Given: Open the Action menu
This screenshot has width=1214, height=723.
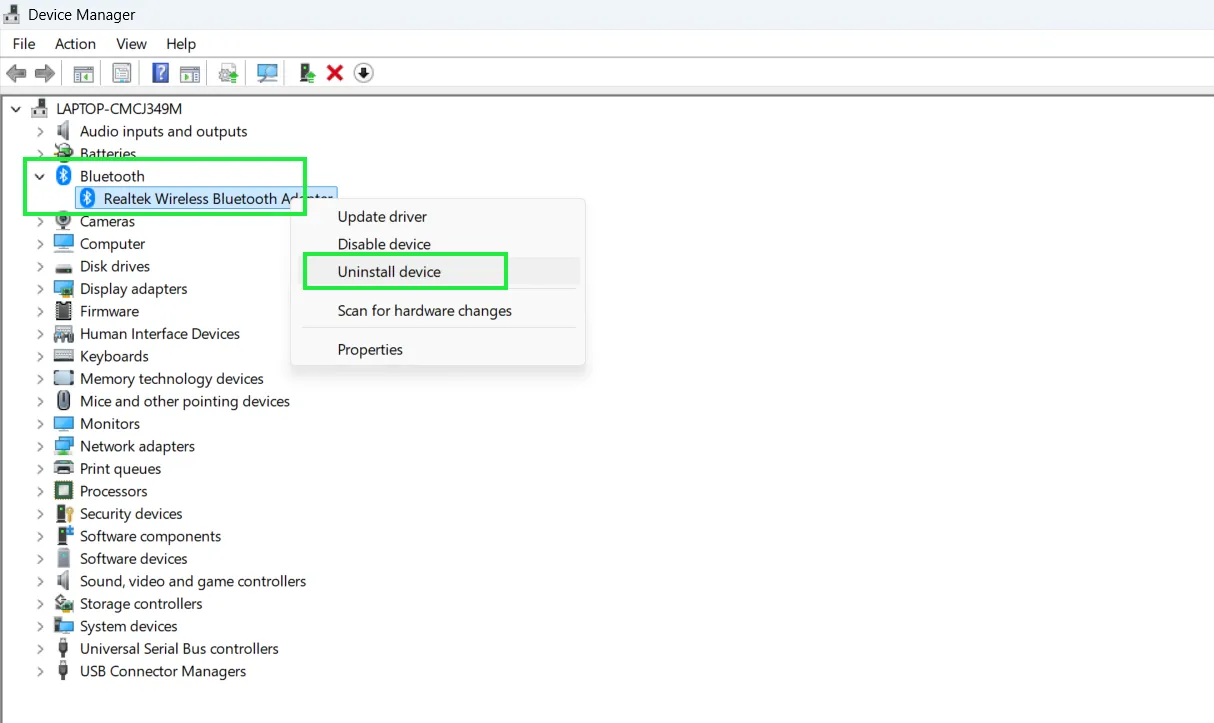Looking at the screenshot, I should (75, 43).
